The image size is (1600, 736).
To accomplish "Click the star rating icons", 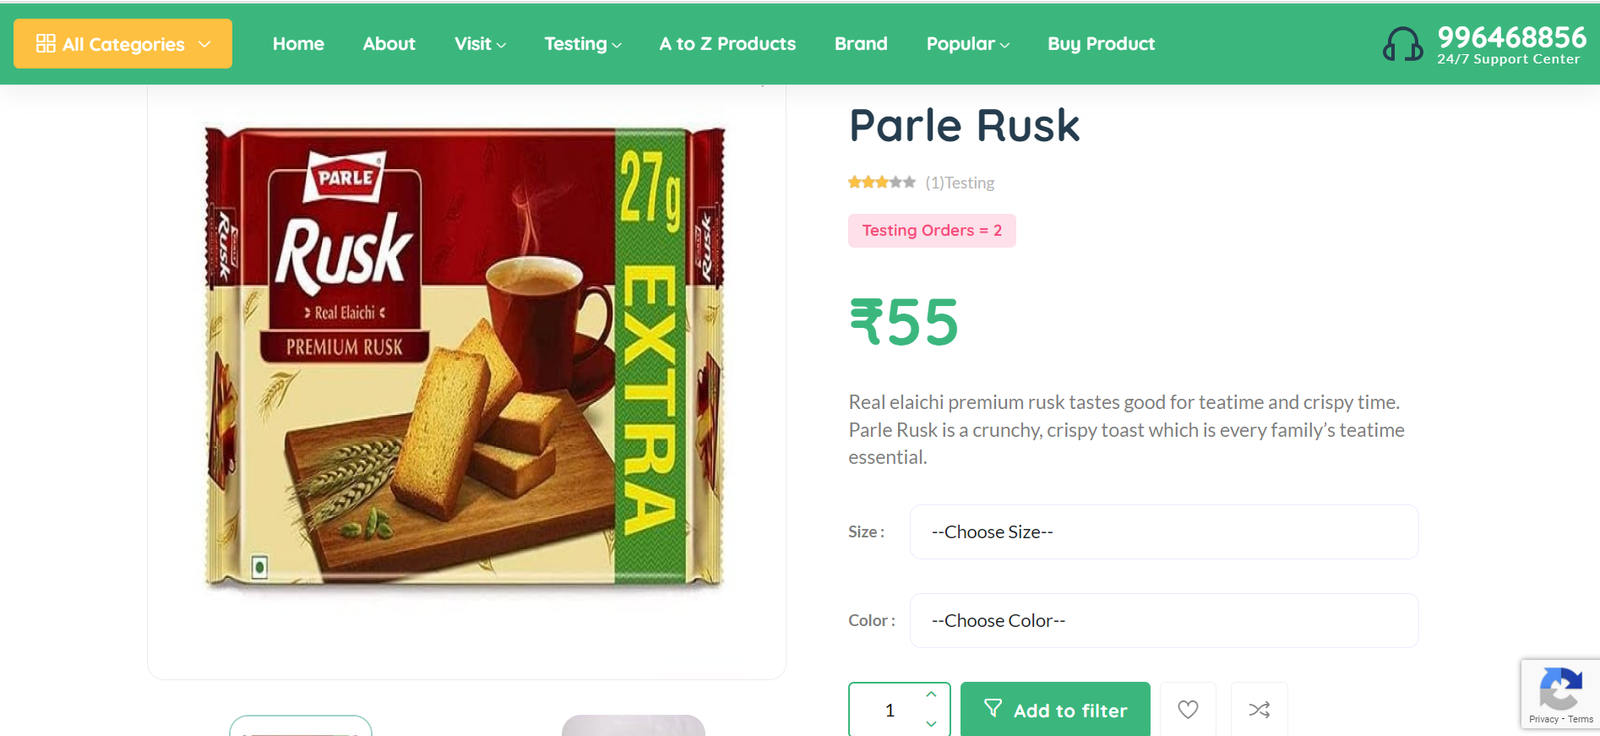I will coord(881,182).
